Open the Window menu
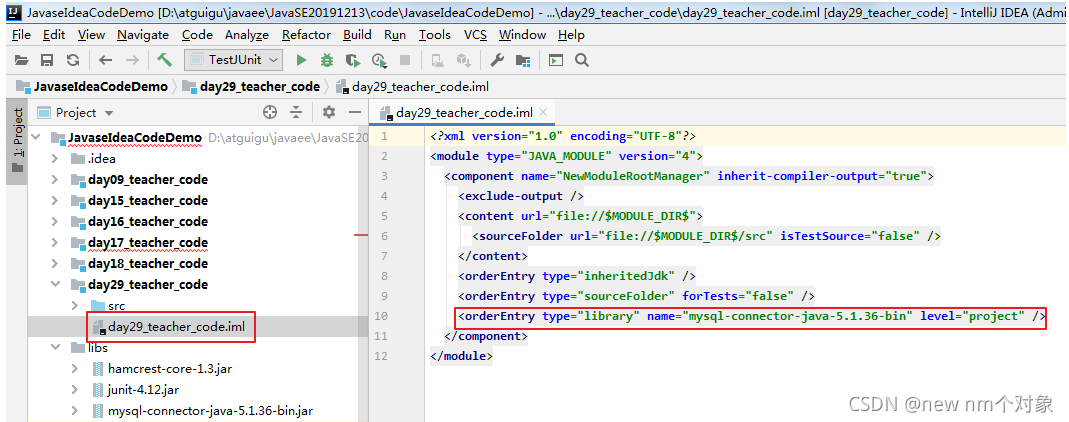Screen dimensions: 1069x422 pos(522,35)
